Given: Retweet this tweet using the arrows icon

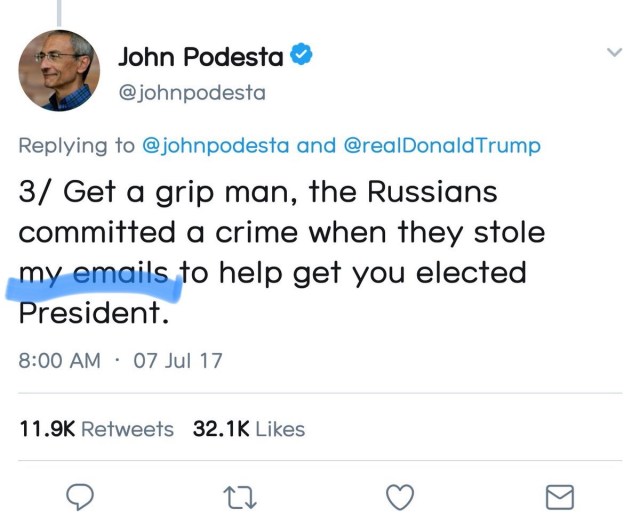Looking at the screenshot, I should point(239,496).
